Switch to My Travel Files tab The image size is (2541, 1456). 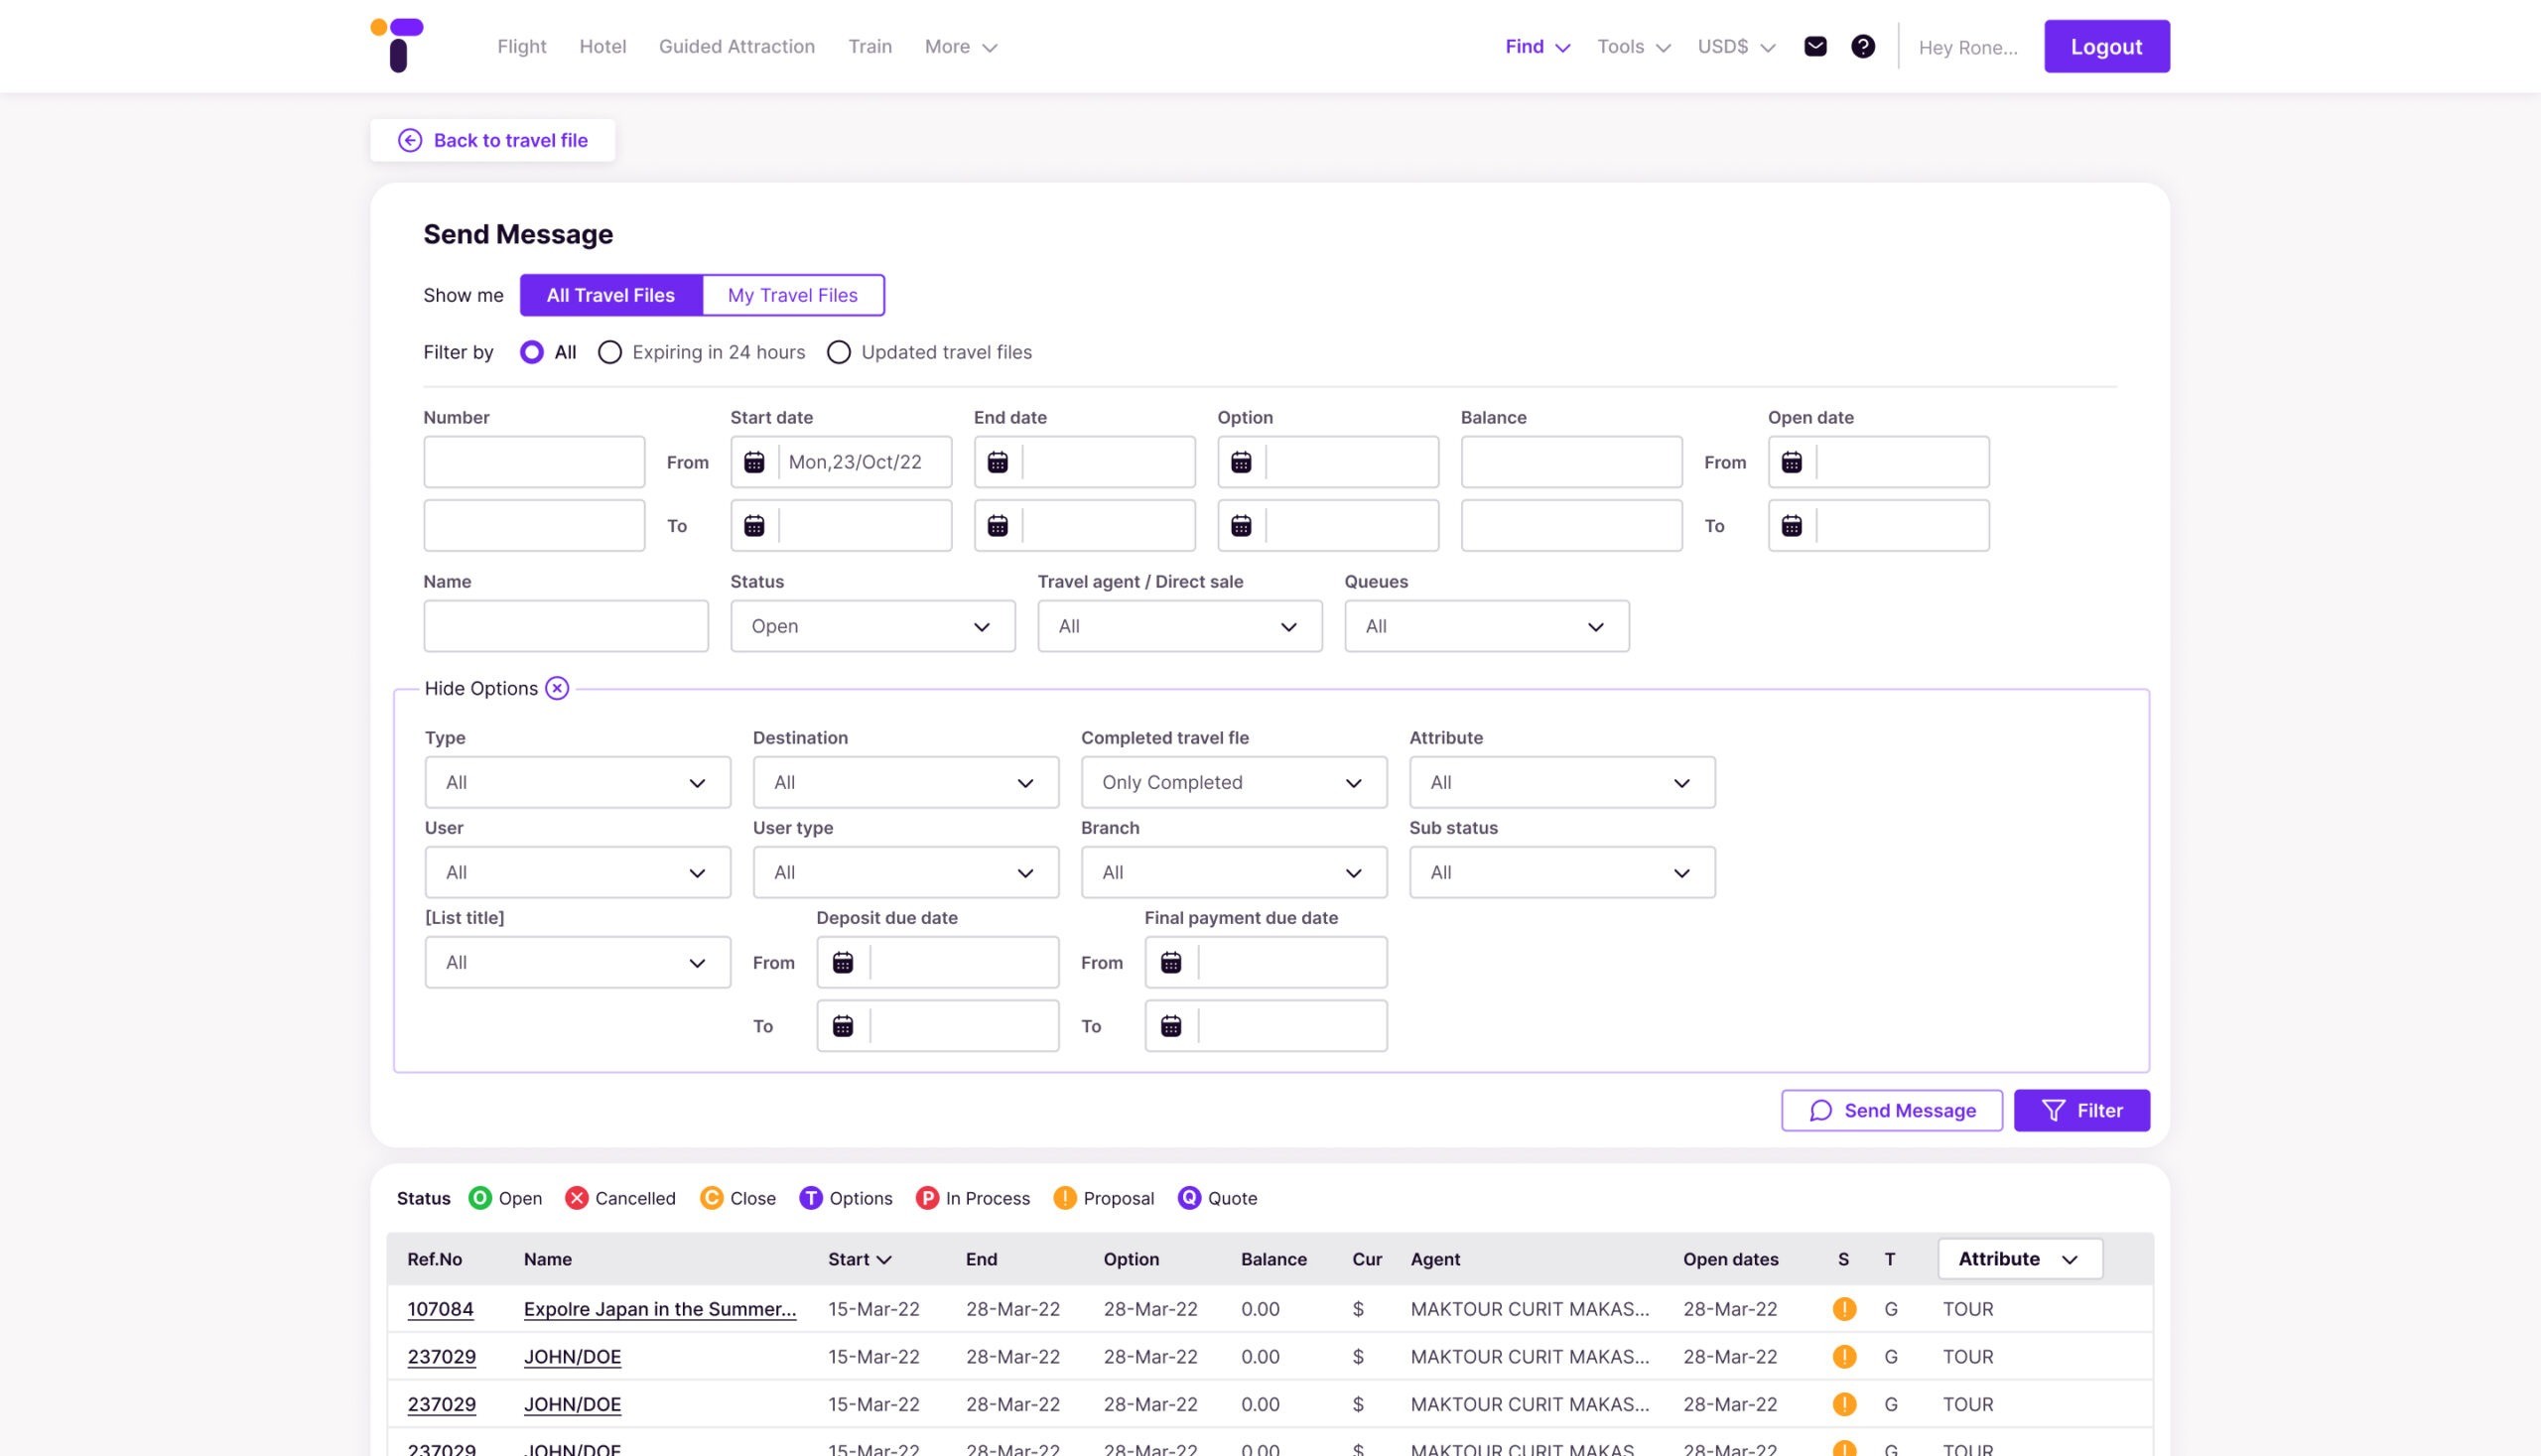tap(792, 294)
